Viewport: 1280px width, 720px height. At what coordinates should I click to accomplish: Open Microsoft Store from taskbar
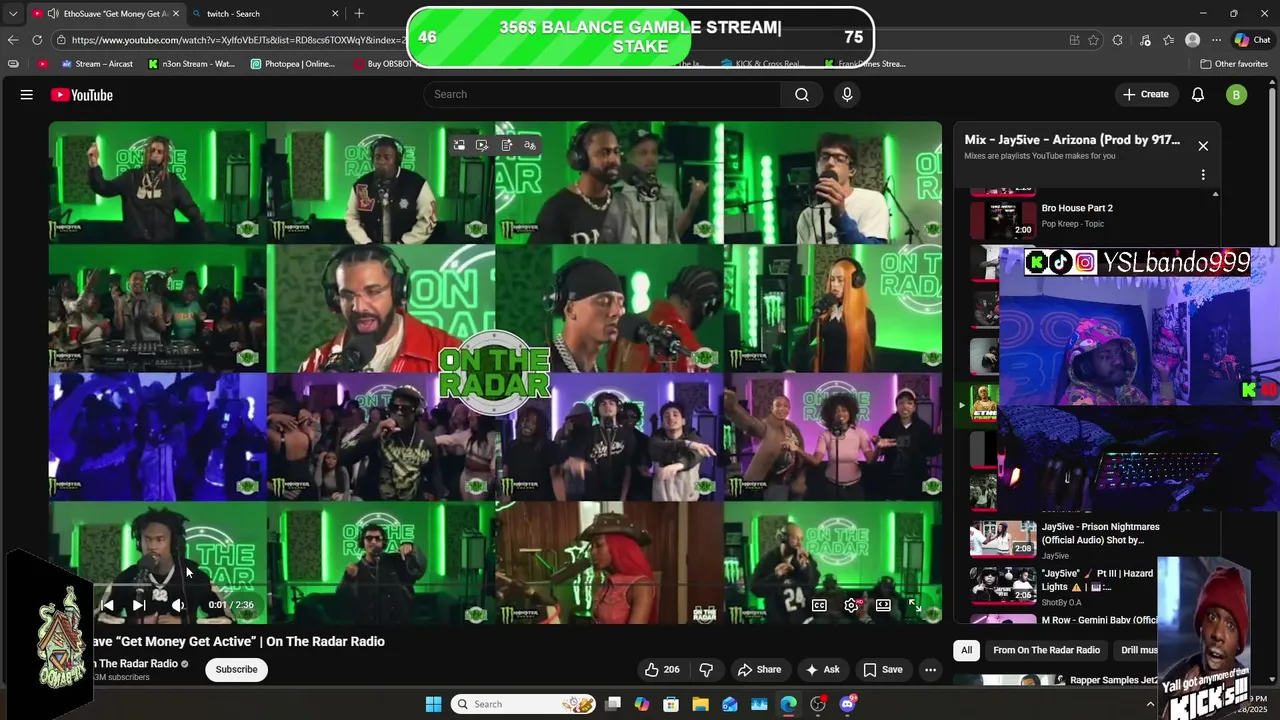pos(671,704)
